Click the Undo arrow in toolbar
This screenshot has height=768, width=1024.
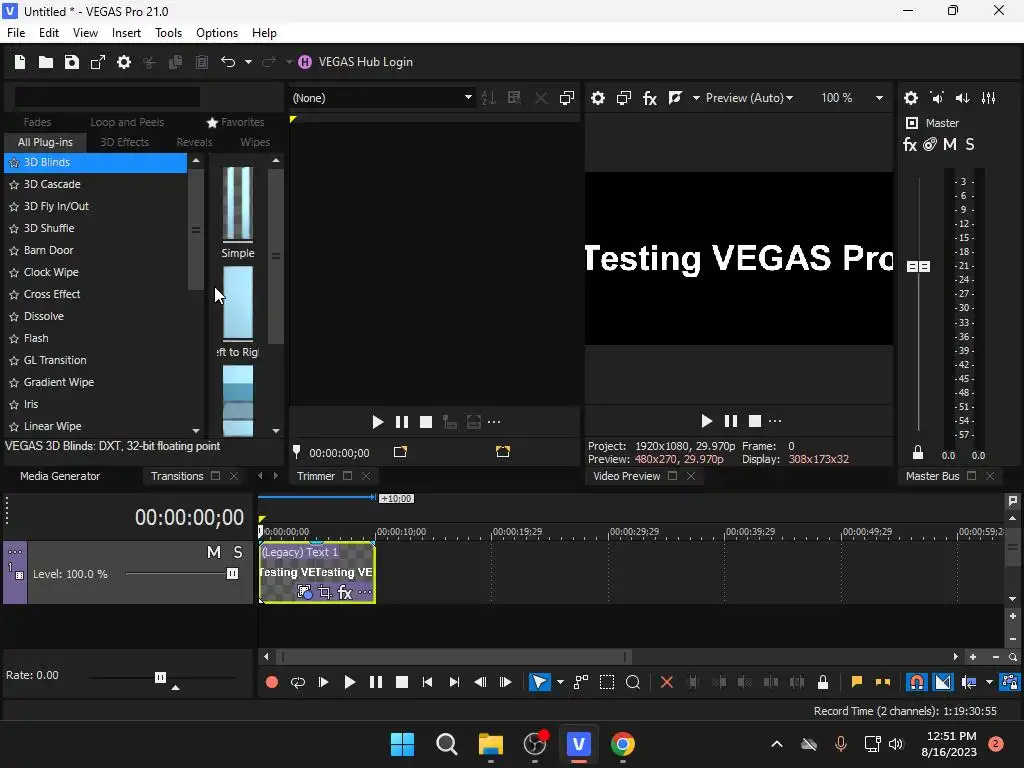tap(228, 62)
